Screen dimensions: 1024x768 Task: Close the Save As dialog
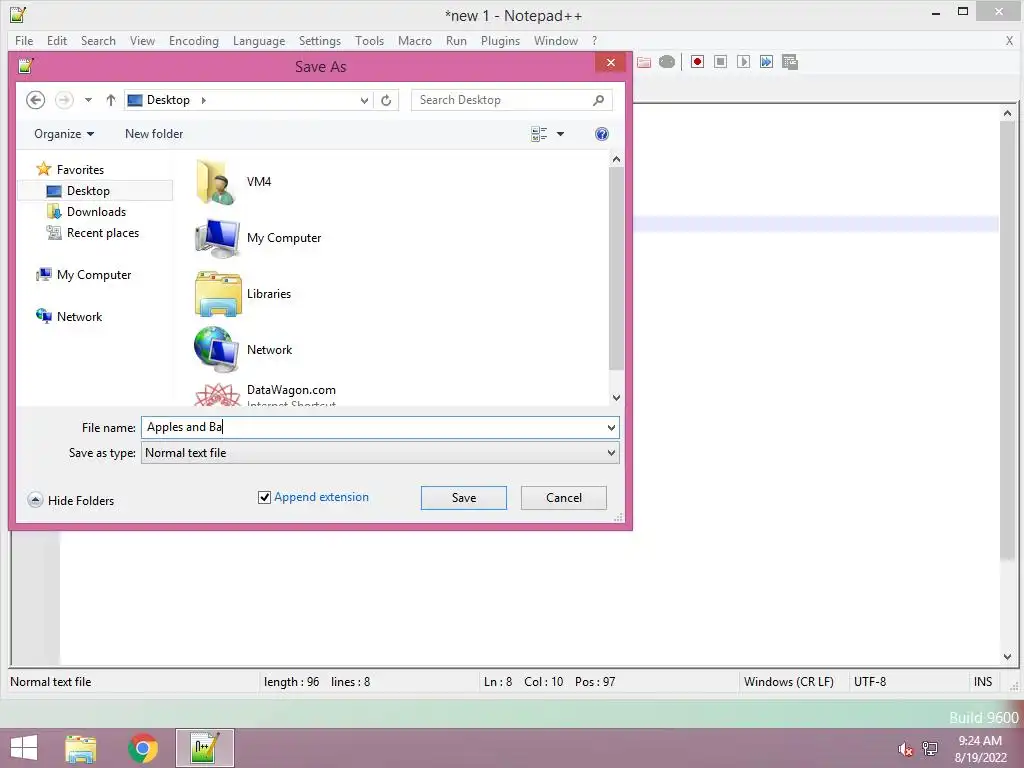pos(611,63)
